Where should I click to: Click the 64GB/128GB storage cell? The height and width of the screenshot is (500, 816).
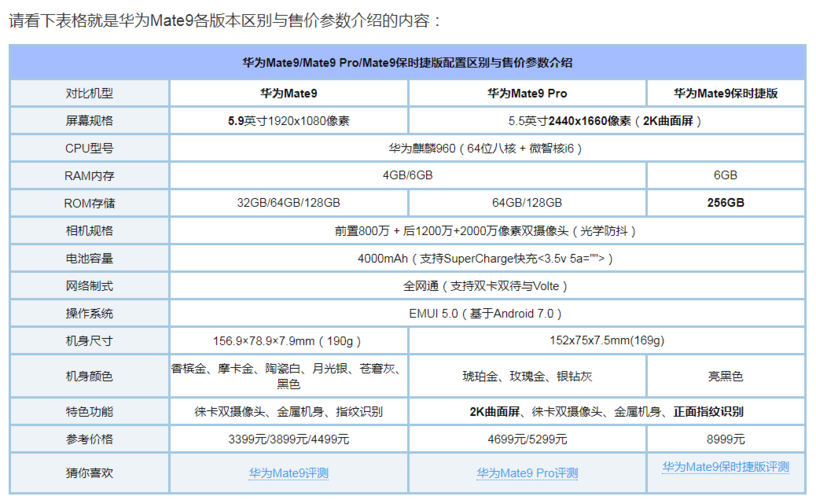pyautogui.click(x=527, y=203)
